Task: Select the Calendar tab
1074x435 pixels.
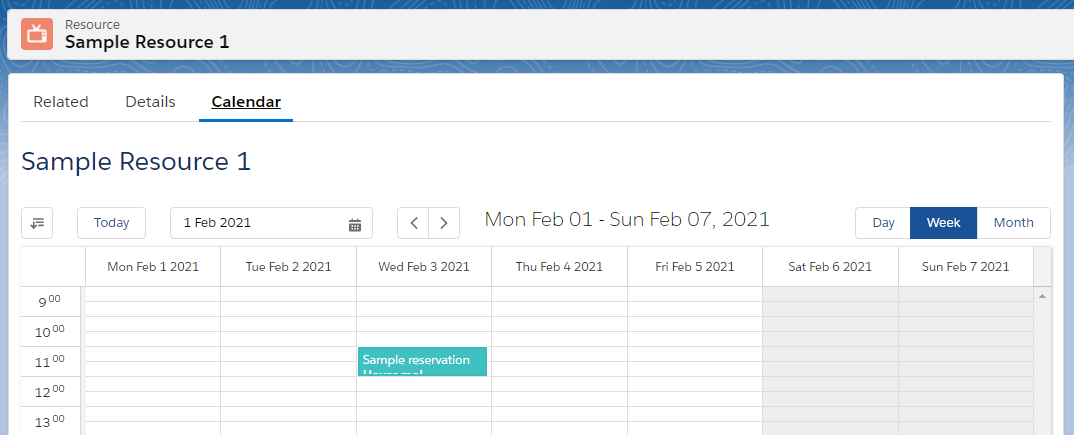Action: point(246,102)
